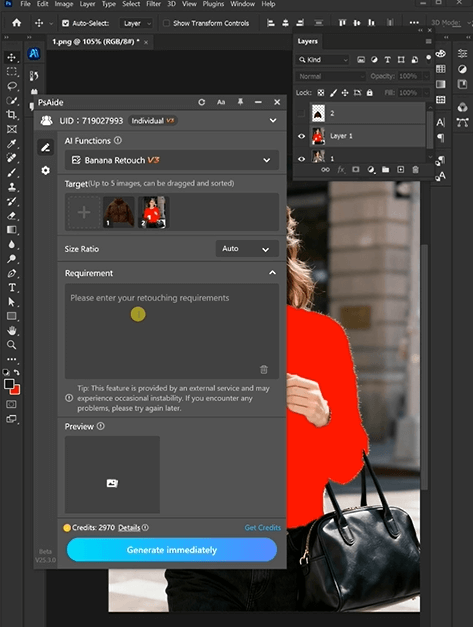Open the Normal blending mode dropdown
The height and width of the screenshot is (627, 473).
click(x=330, y=76)
